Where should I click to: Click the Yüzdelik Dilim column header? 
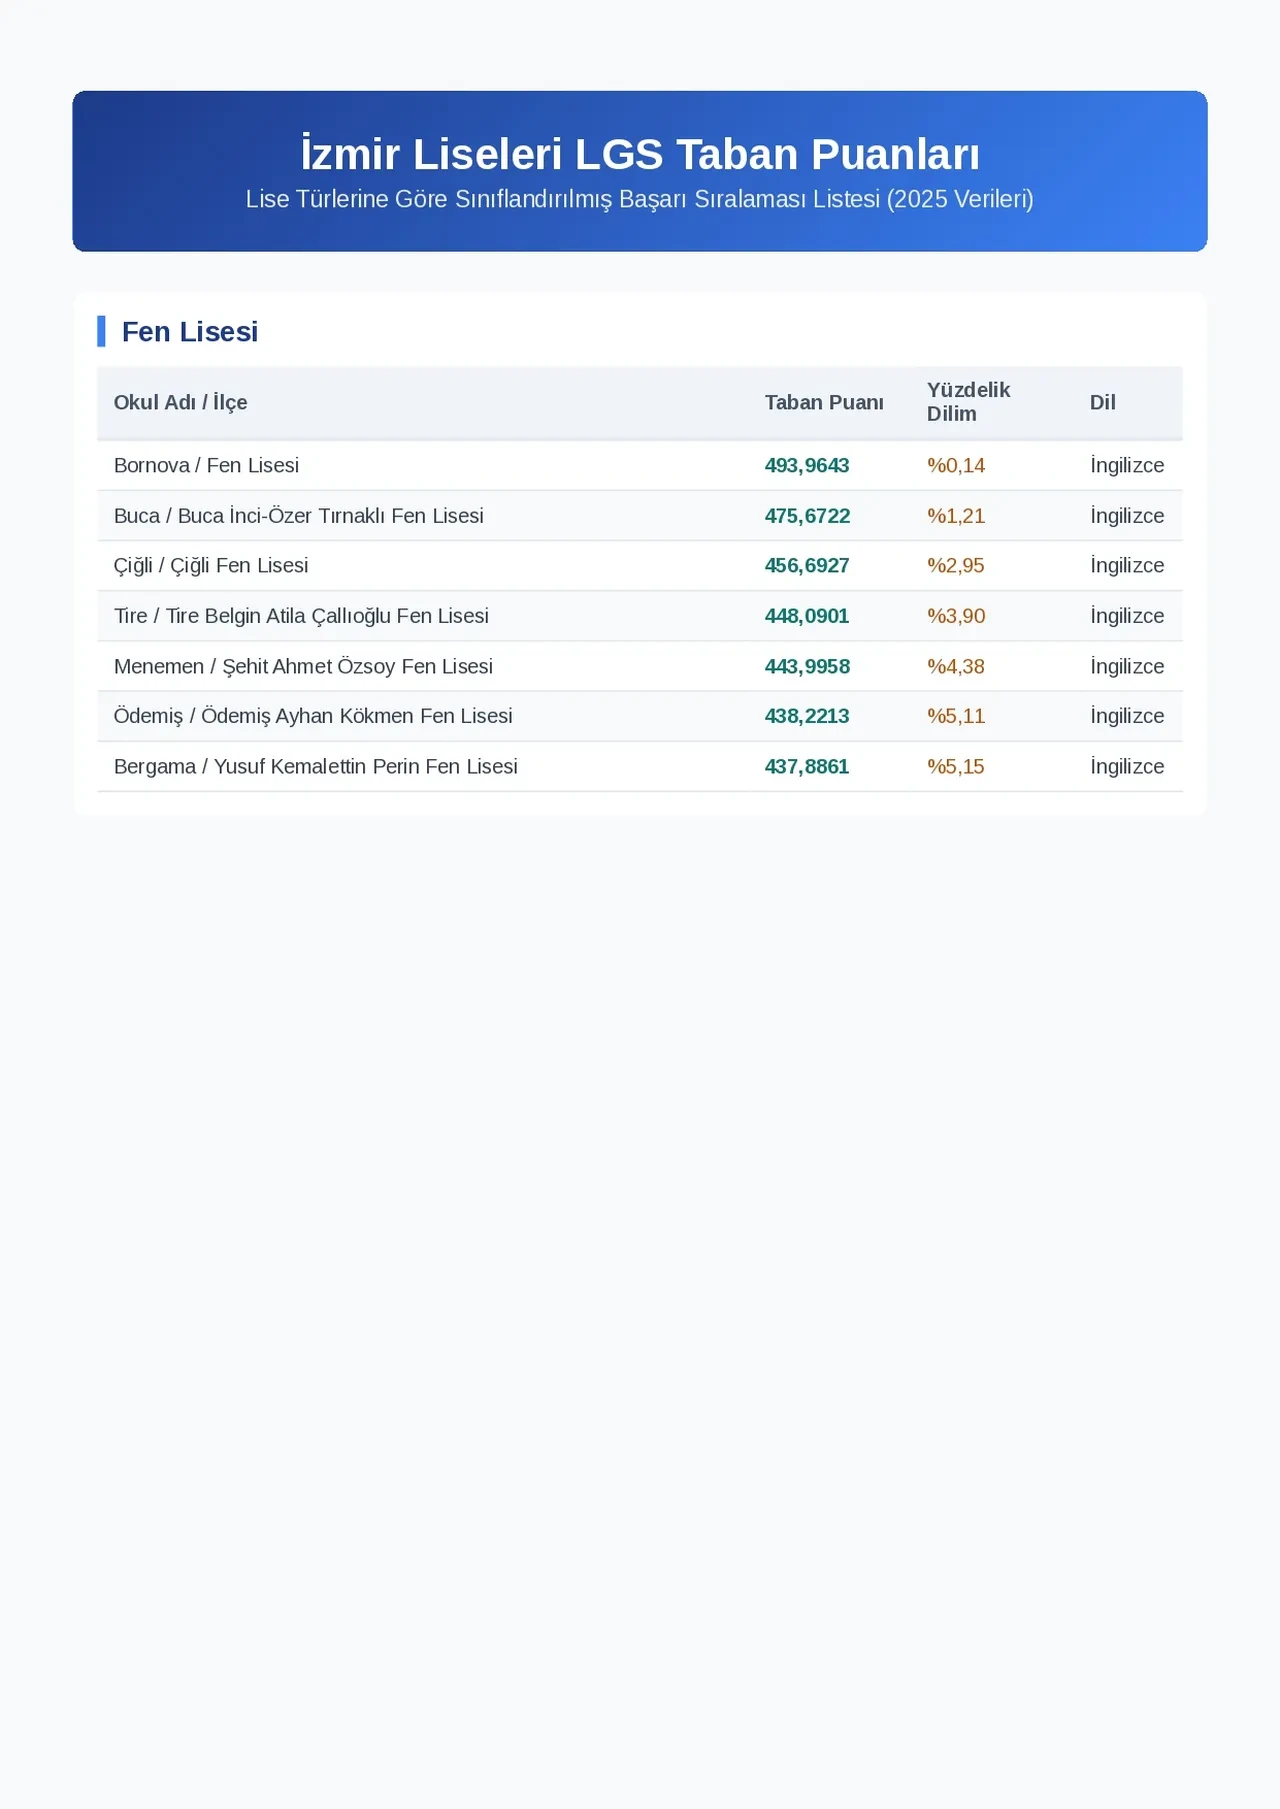tap(968, 402)
